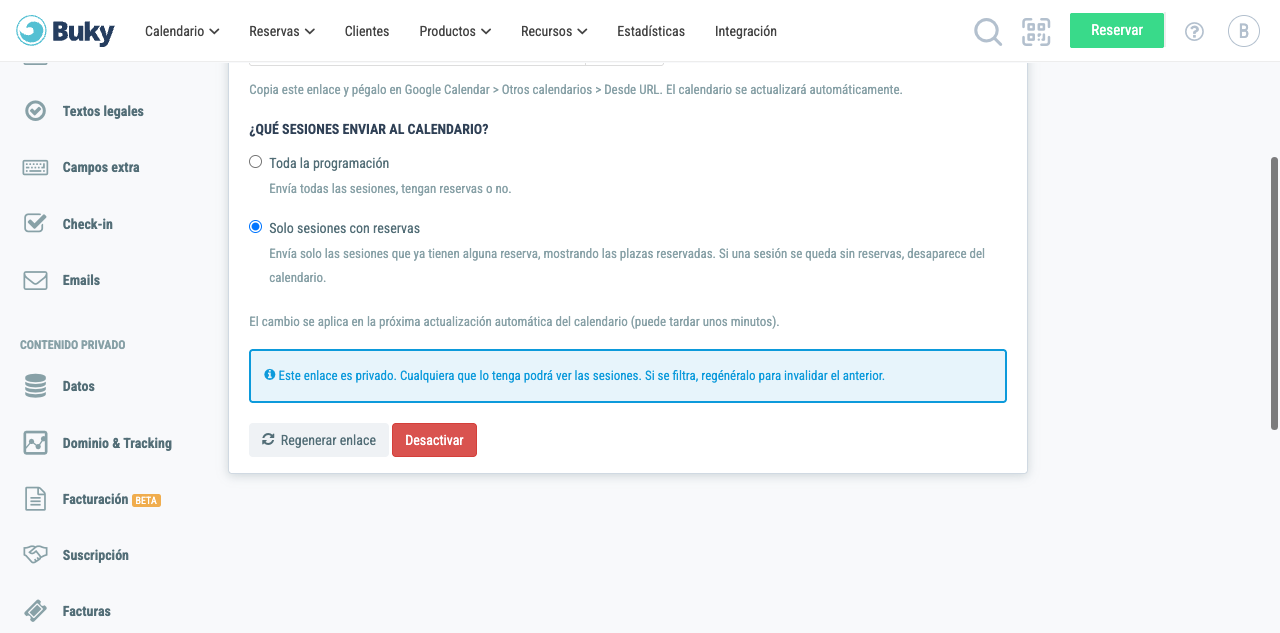Click the 'Copia este enlace y pégalo' instruction text
This screenshot has height=633, width=1280.
pos(576,89)
